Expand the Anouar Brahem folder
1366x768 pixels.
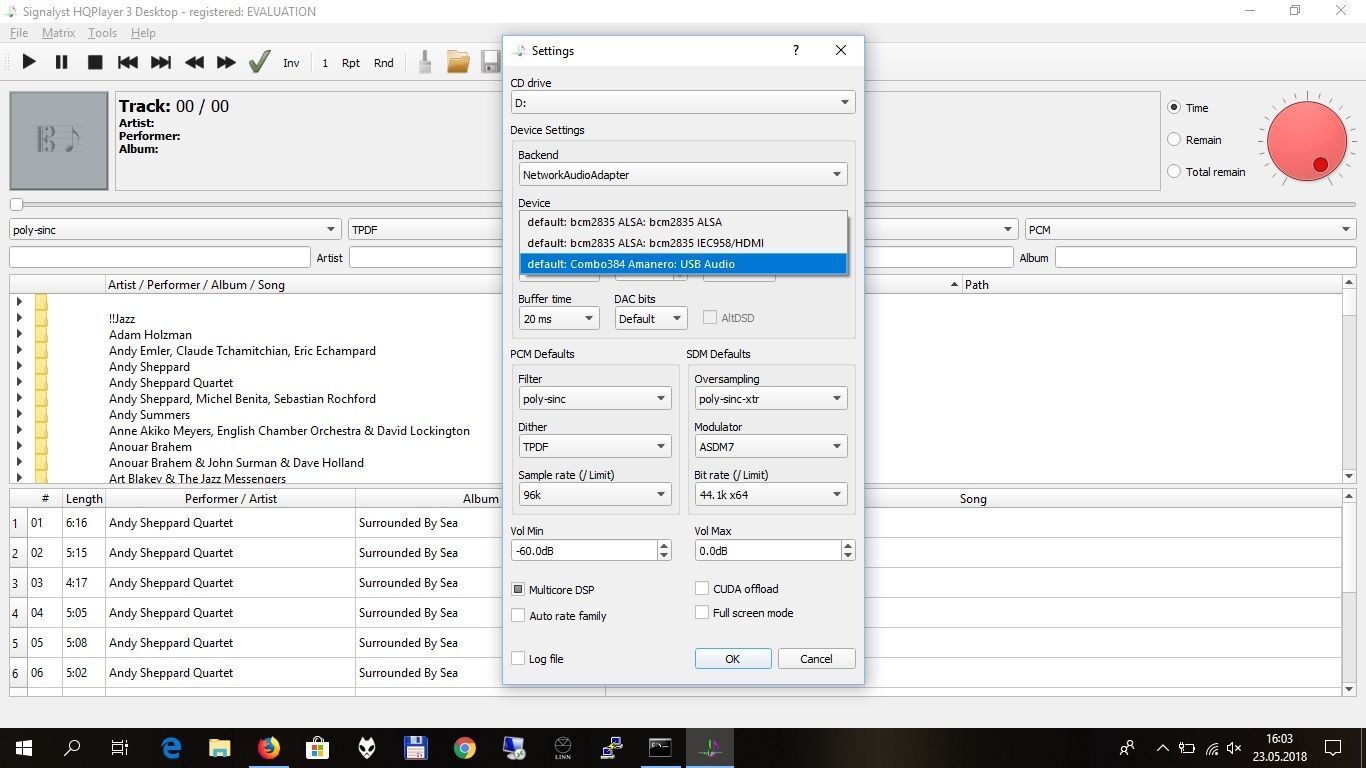pyautogui.click(x=19, y=446)
